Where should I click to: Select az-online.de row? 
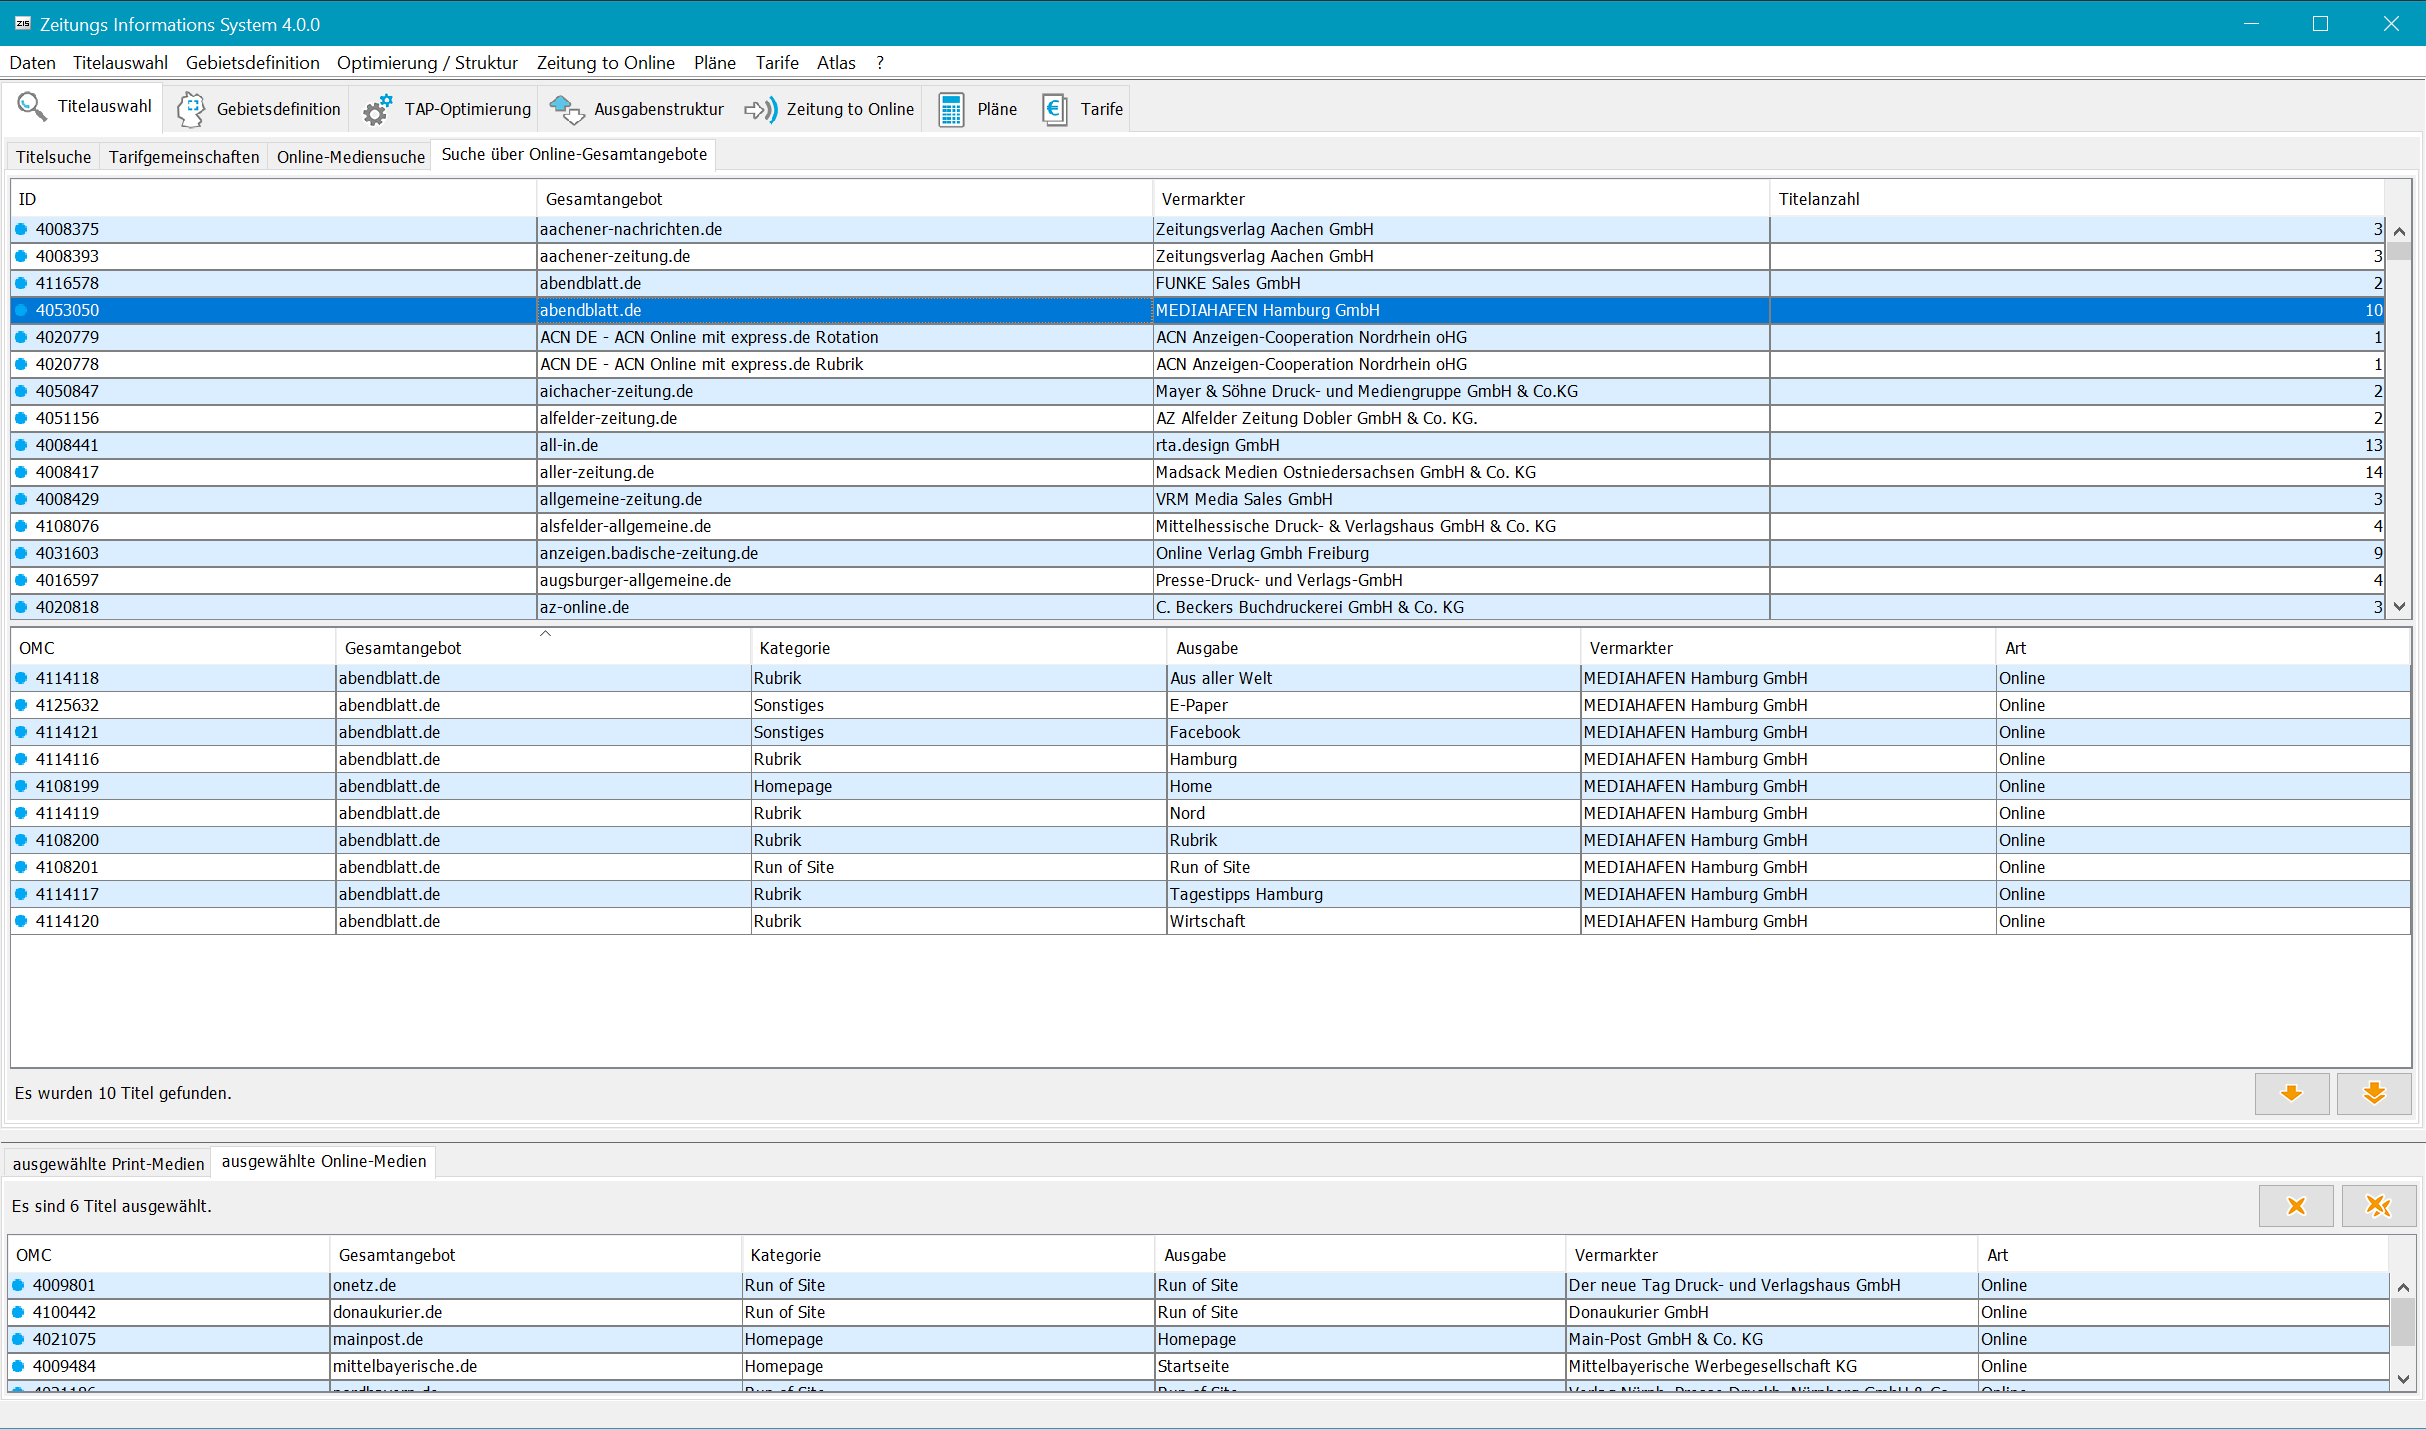pos(1197,607)
